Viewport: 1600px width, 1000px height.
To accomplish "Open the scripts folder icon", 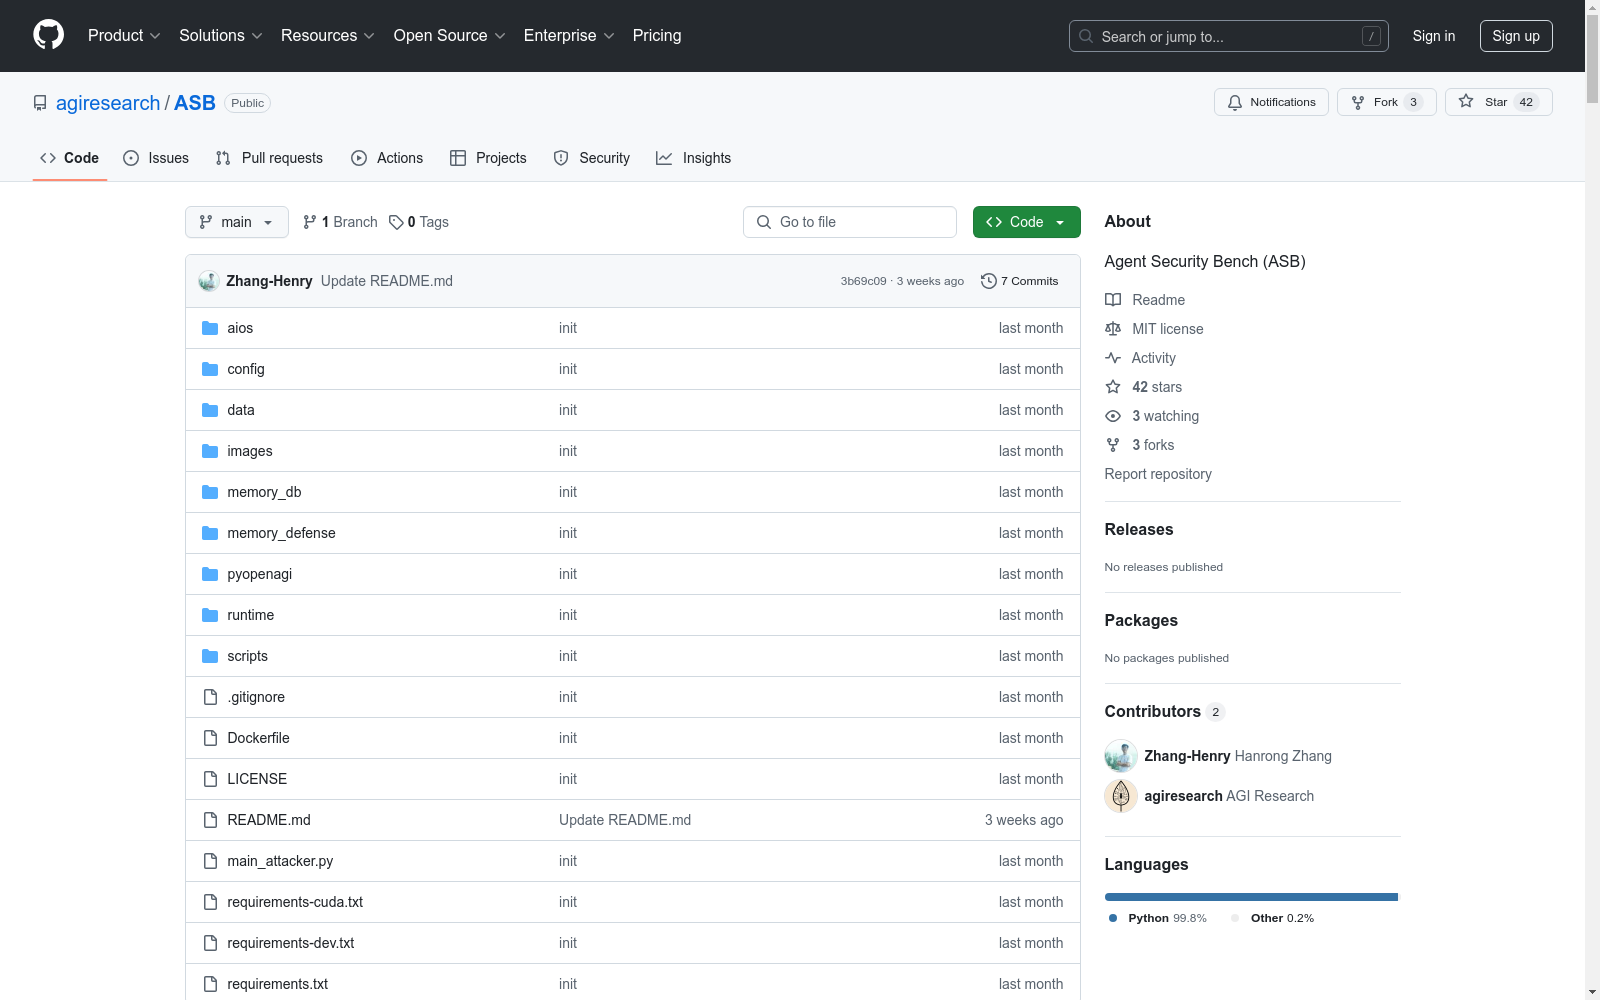I will tap(210, 656).
